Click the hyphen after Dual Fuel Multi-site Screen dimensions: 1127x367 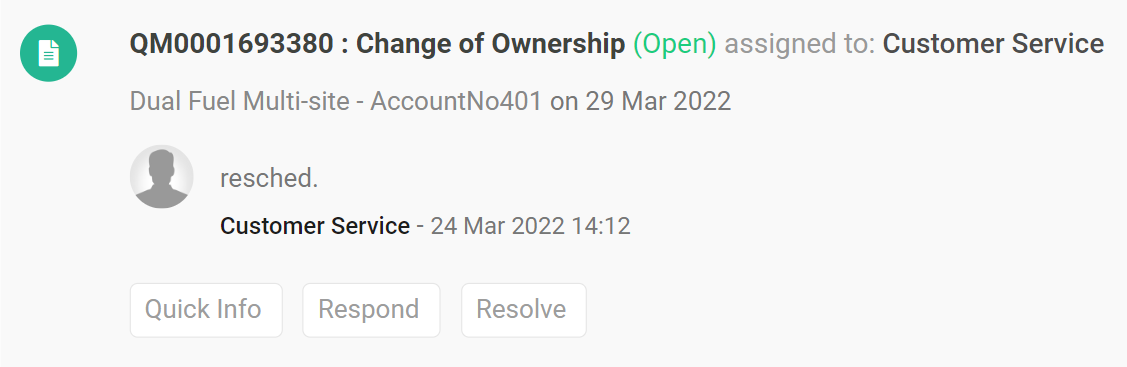(360, 103)
